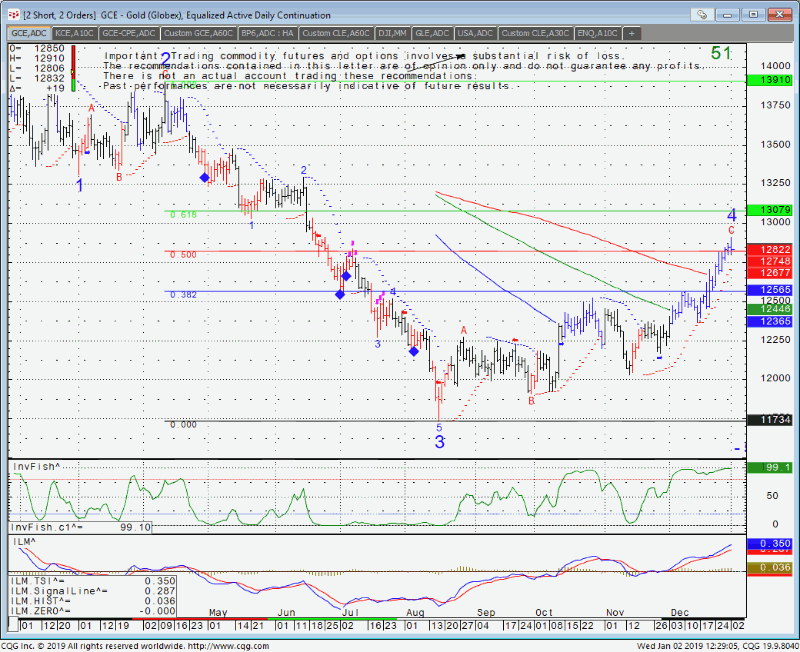800x652 pixels.
Task: Select the Custom GCE,A60C tab
Action: click(198, 33)
